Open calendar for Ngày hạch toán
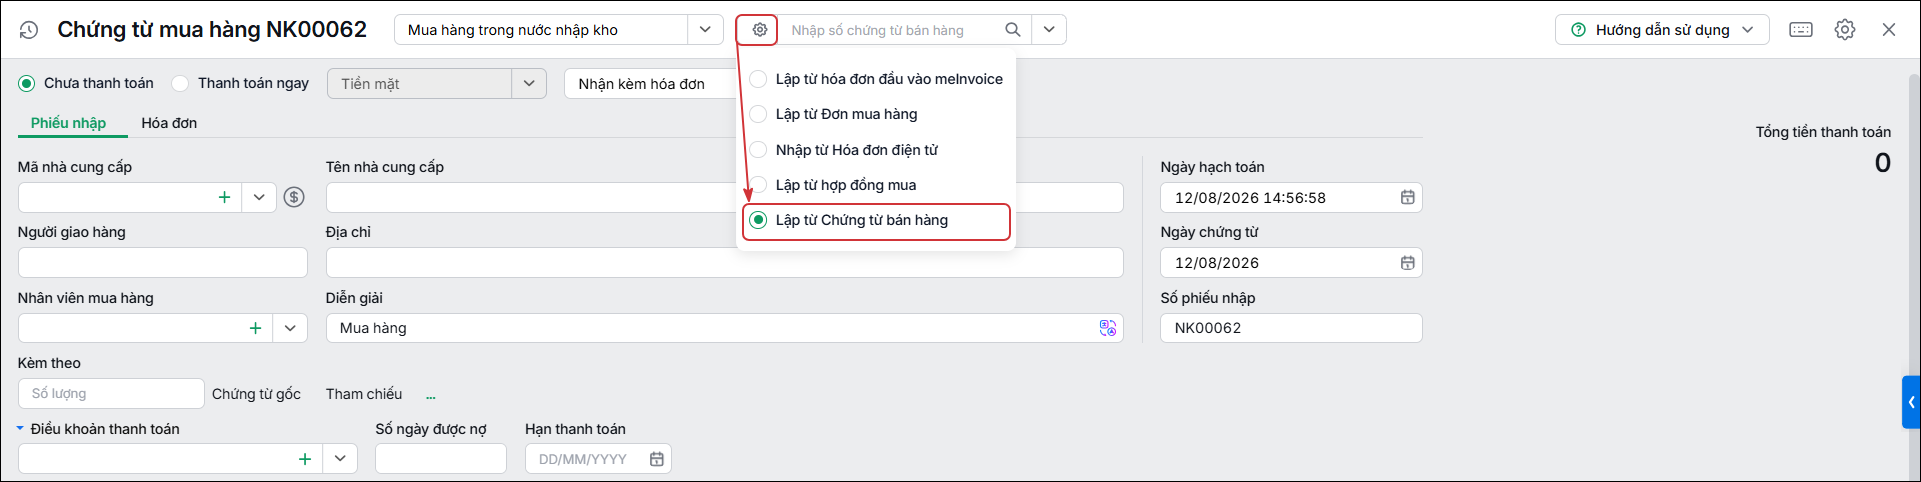Screen dimensions: 1921x482 click(x=1407, y=198)
